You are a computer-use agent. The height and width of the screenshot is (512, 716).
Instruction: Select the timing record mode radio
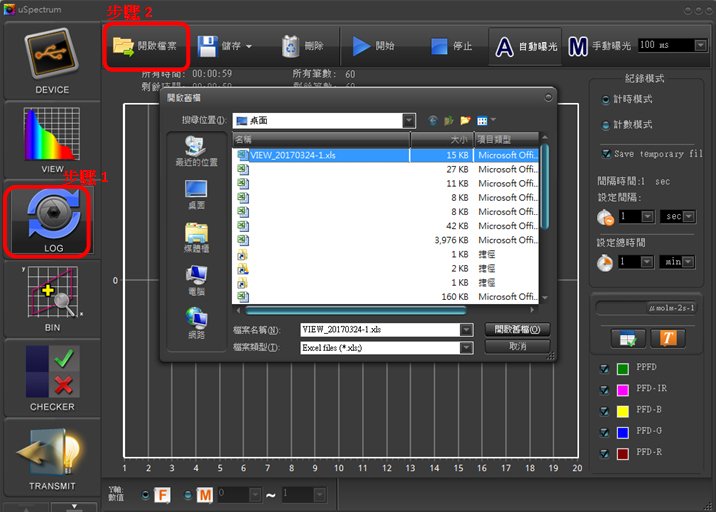coord(605,99)
